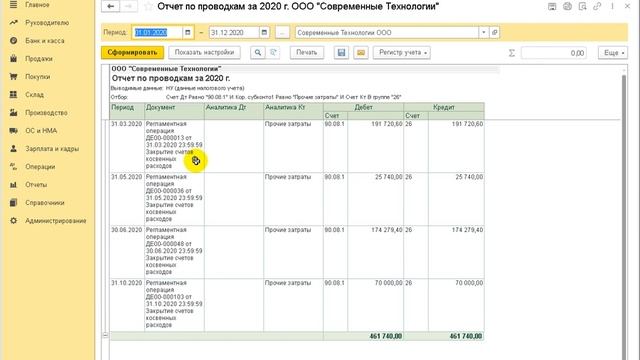Click the period selection ellipsis button
Screen dimensions: 640x360
coord(282,33)
